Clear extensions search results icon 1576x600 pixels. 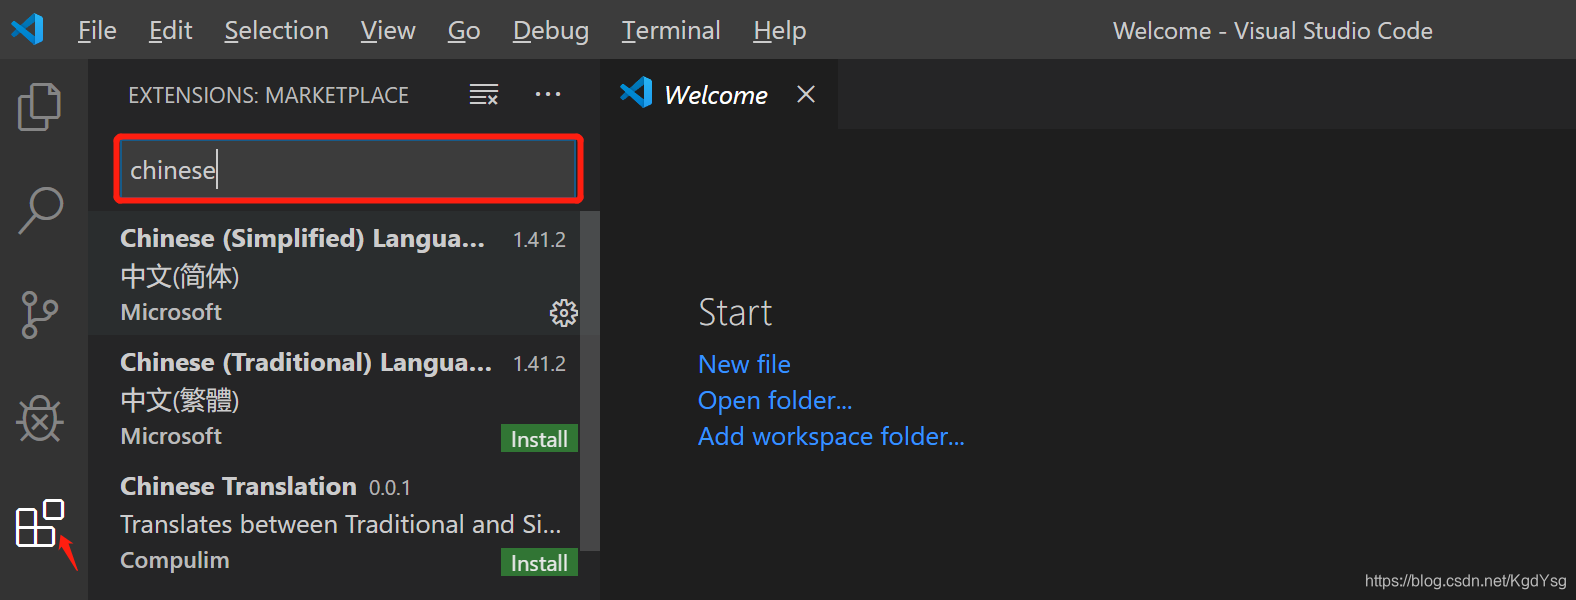point(484,95)
